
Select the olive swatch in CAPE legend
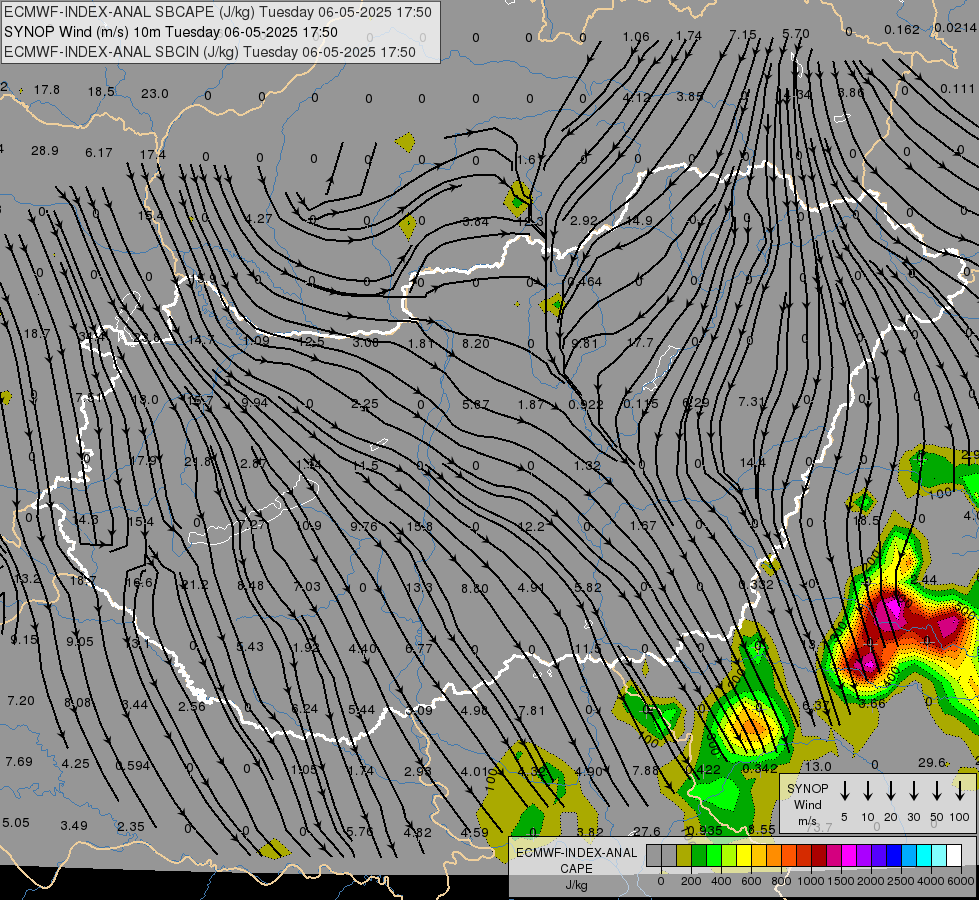pos(684,855)
